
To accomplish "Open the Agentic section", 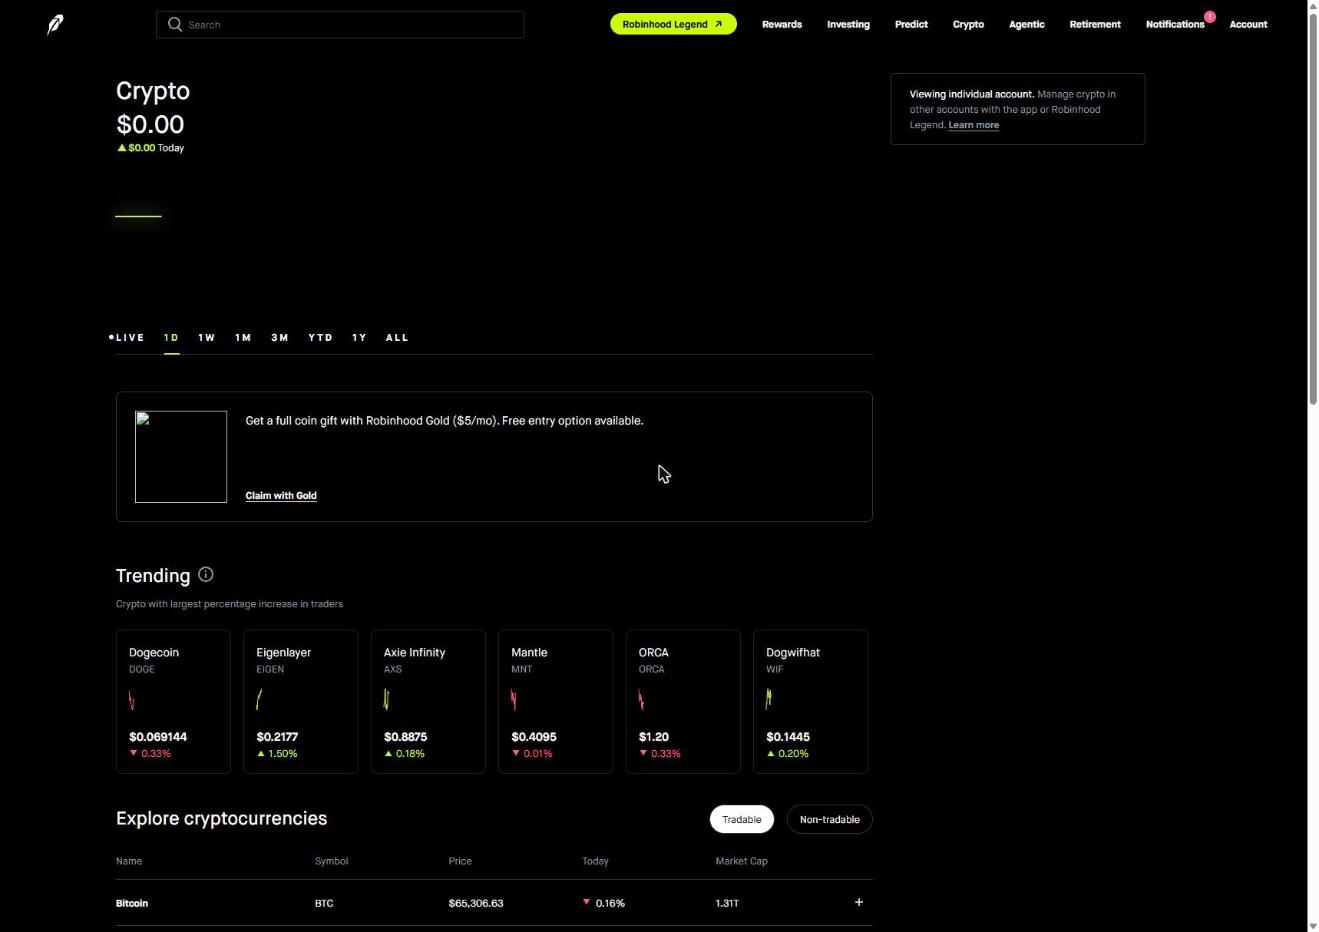I will tap(1027, 24).
